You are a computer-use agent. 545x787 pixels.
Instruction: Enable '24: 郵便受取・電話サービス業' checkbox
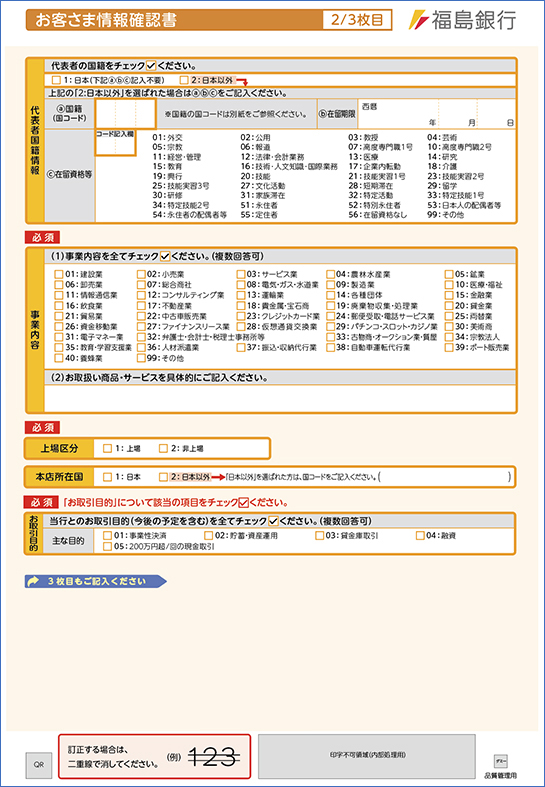[x=330, y=317]
